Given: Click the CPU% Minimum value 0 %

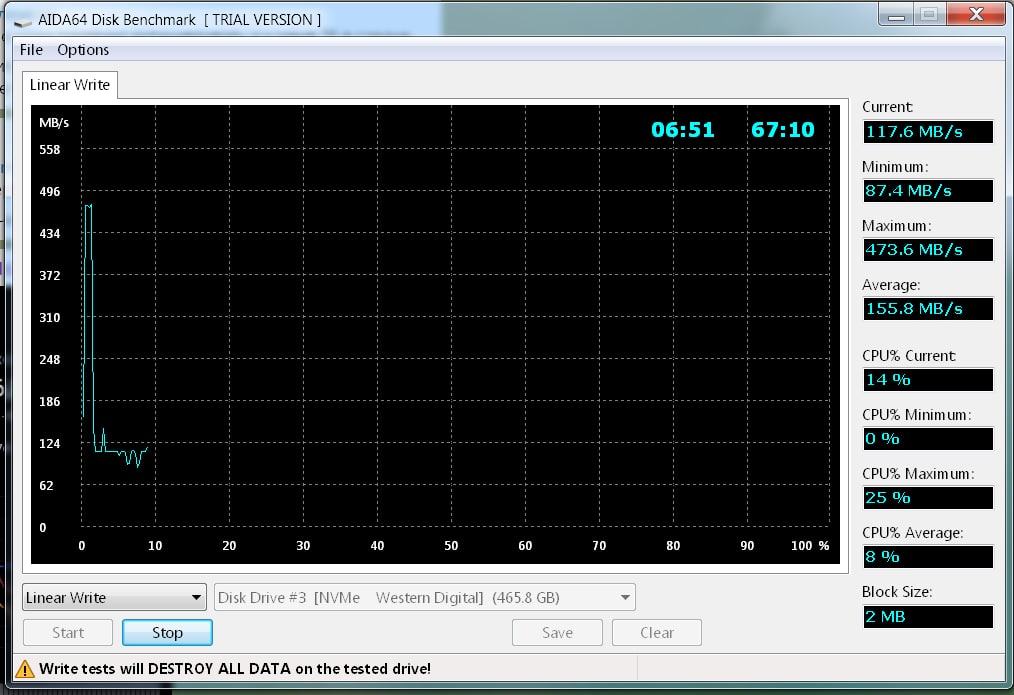Looking at the screenshot, I should click(x=928, y=439).
